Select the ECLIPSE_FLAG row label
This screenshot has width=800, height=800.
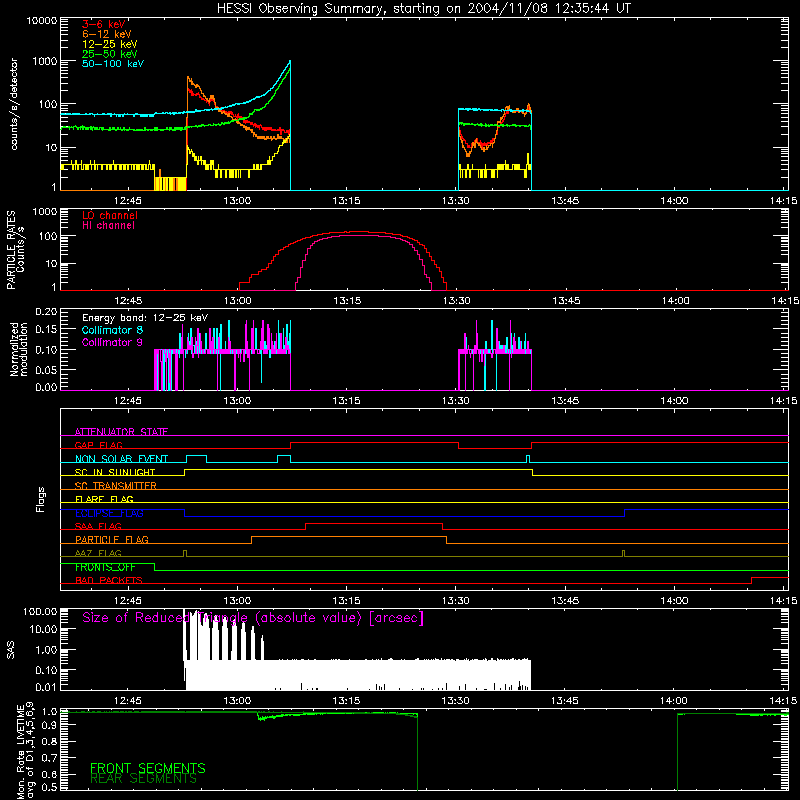(x=109, y=513)
